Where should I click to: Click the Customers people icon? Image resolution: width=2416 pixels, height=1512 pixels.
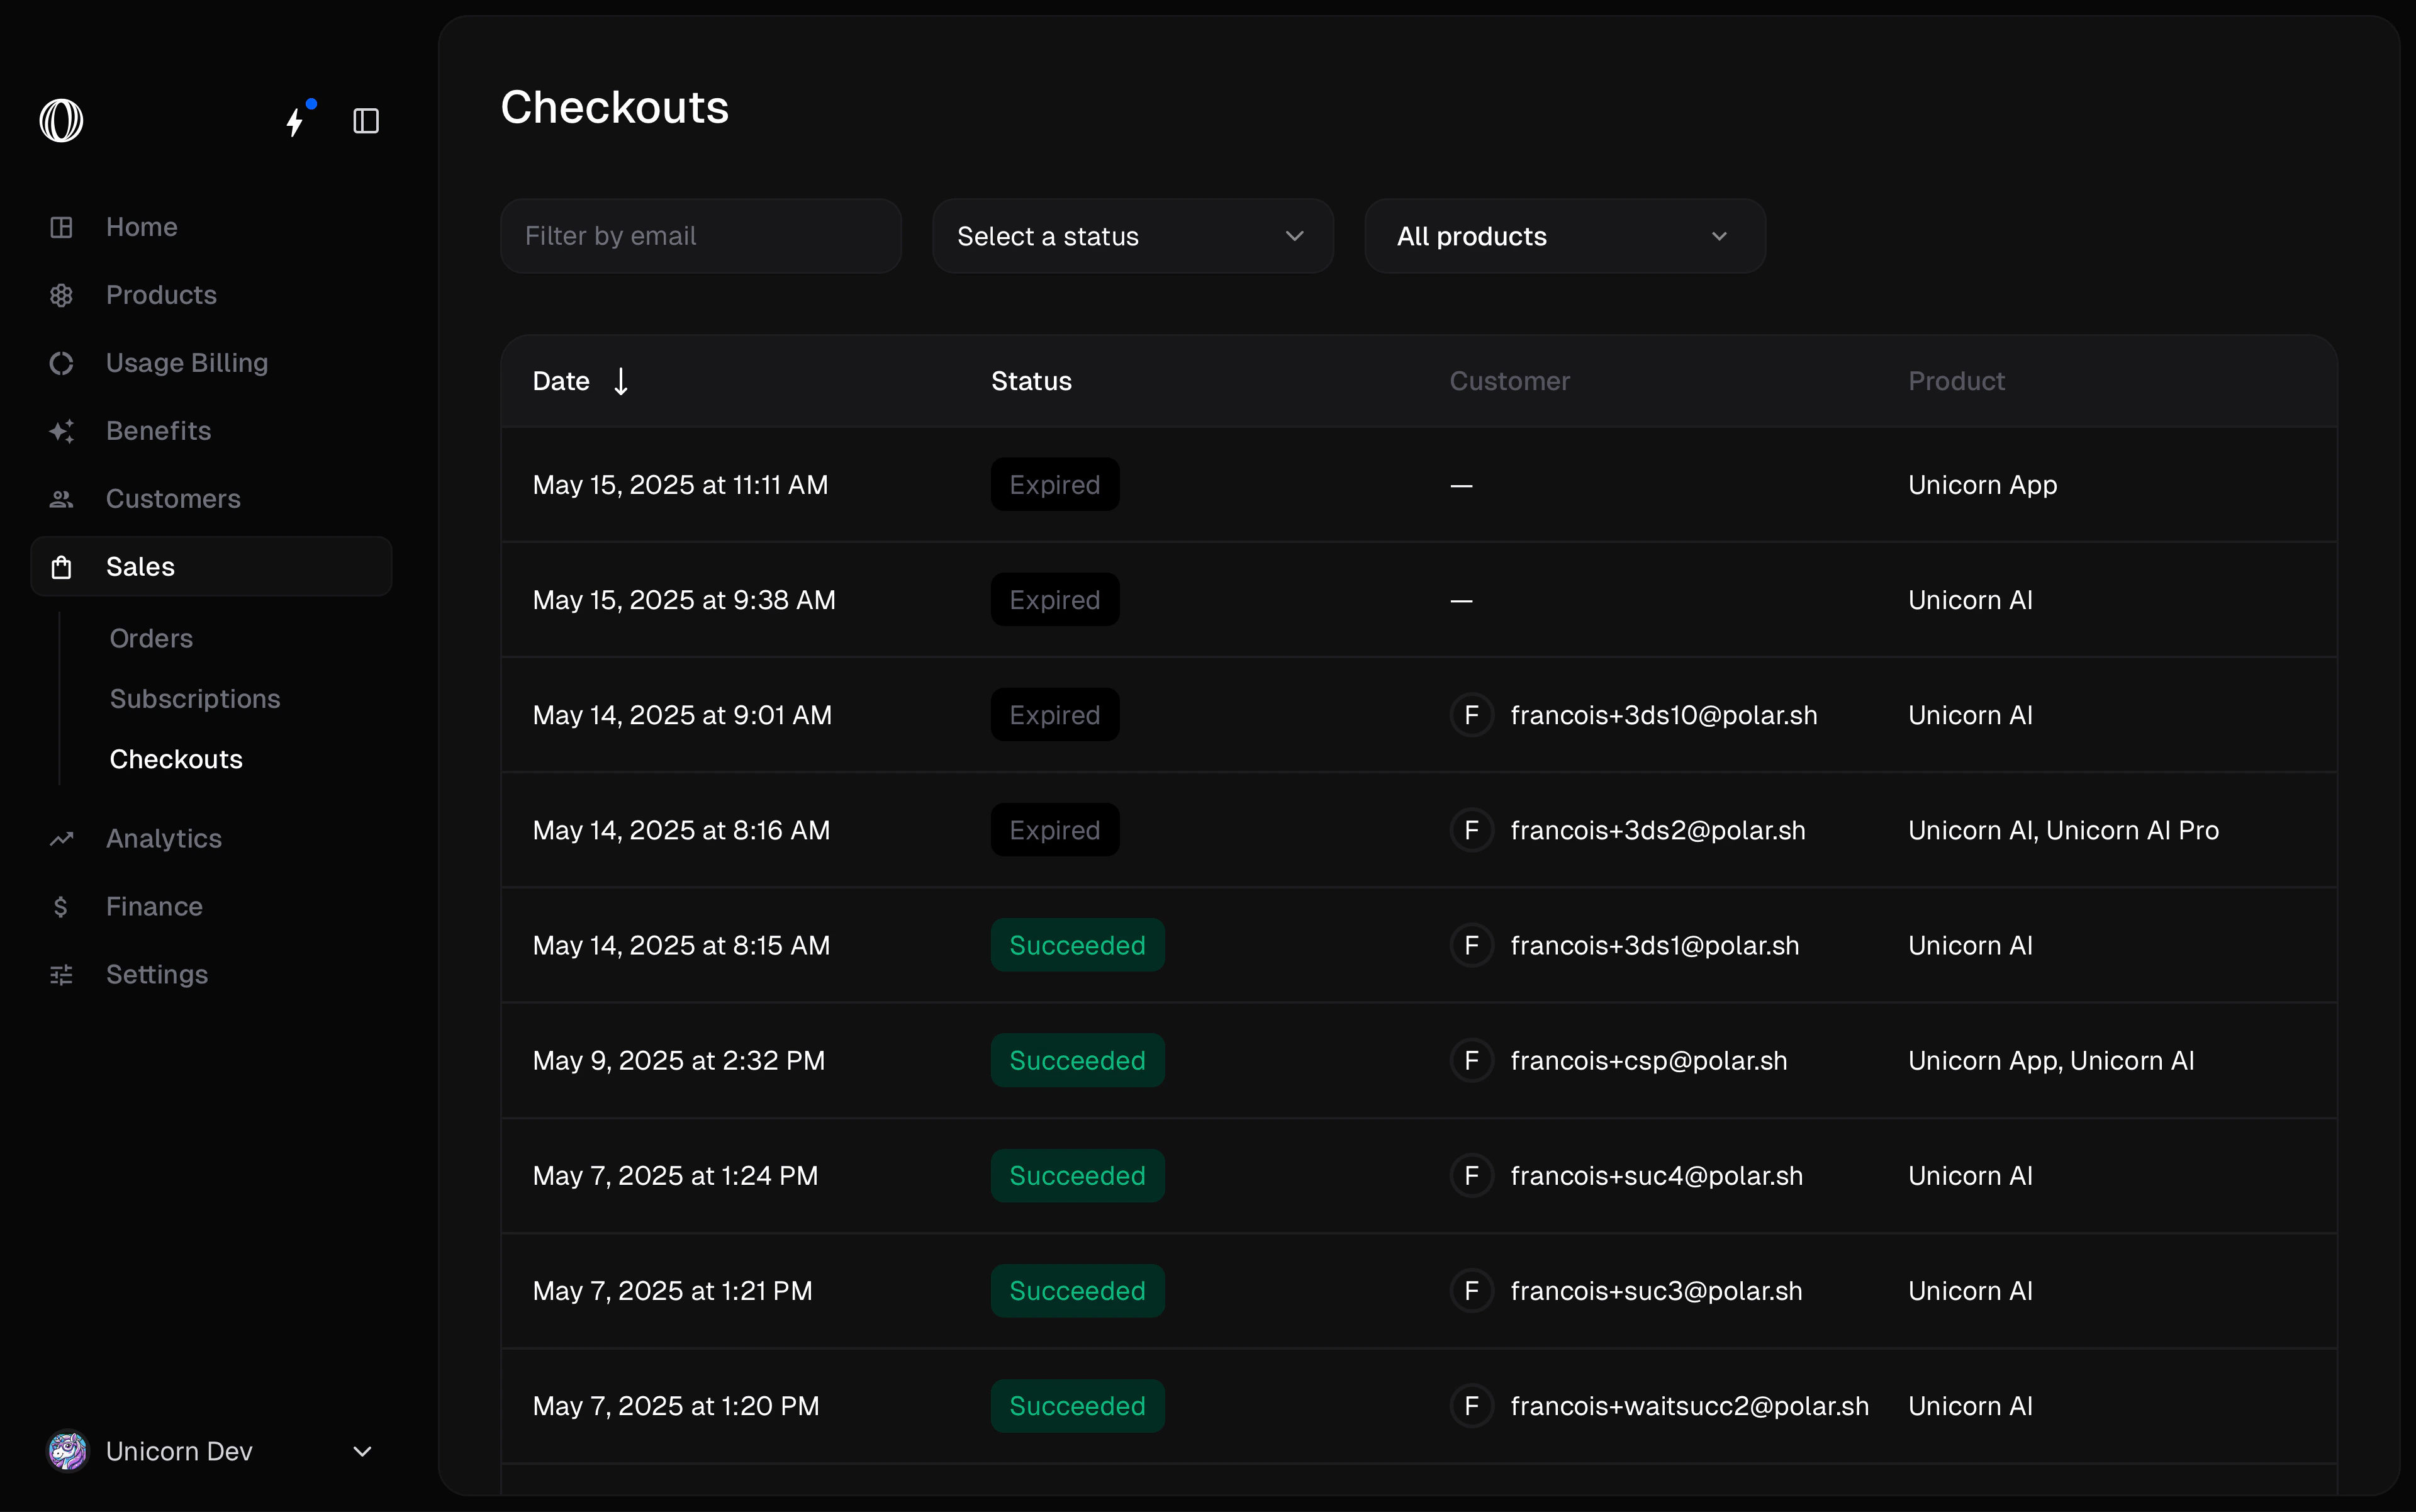click(x=61, y=499)
